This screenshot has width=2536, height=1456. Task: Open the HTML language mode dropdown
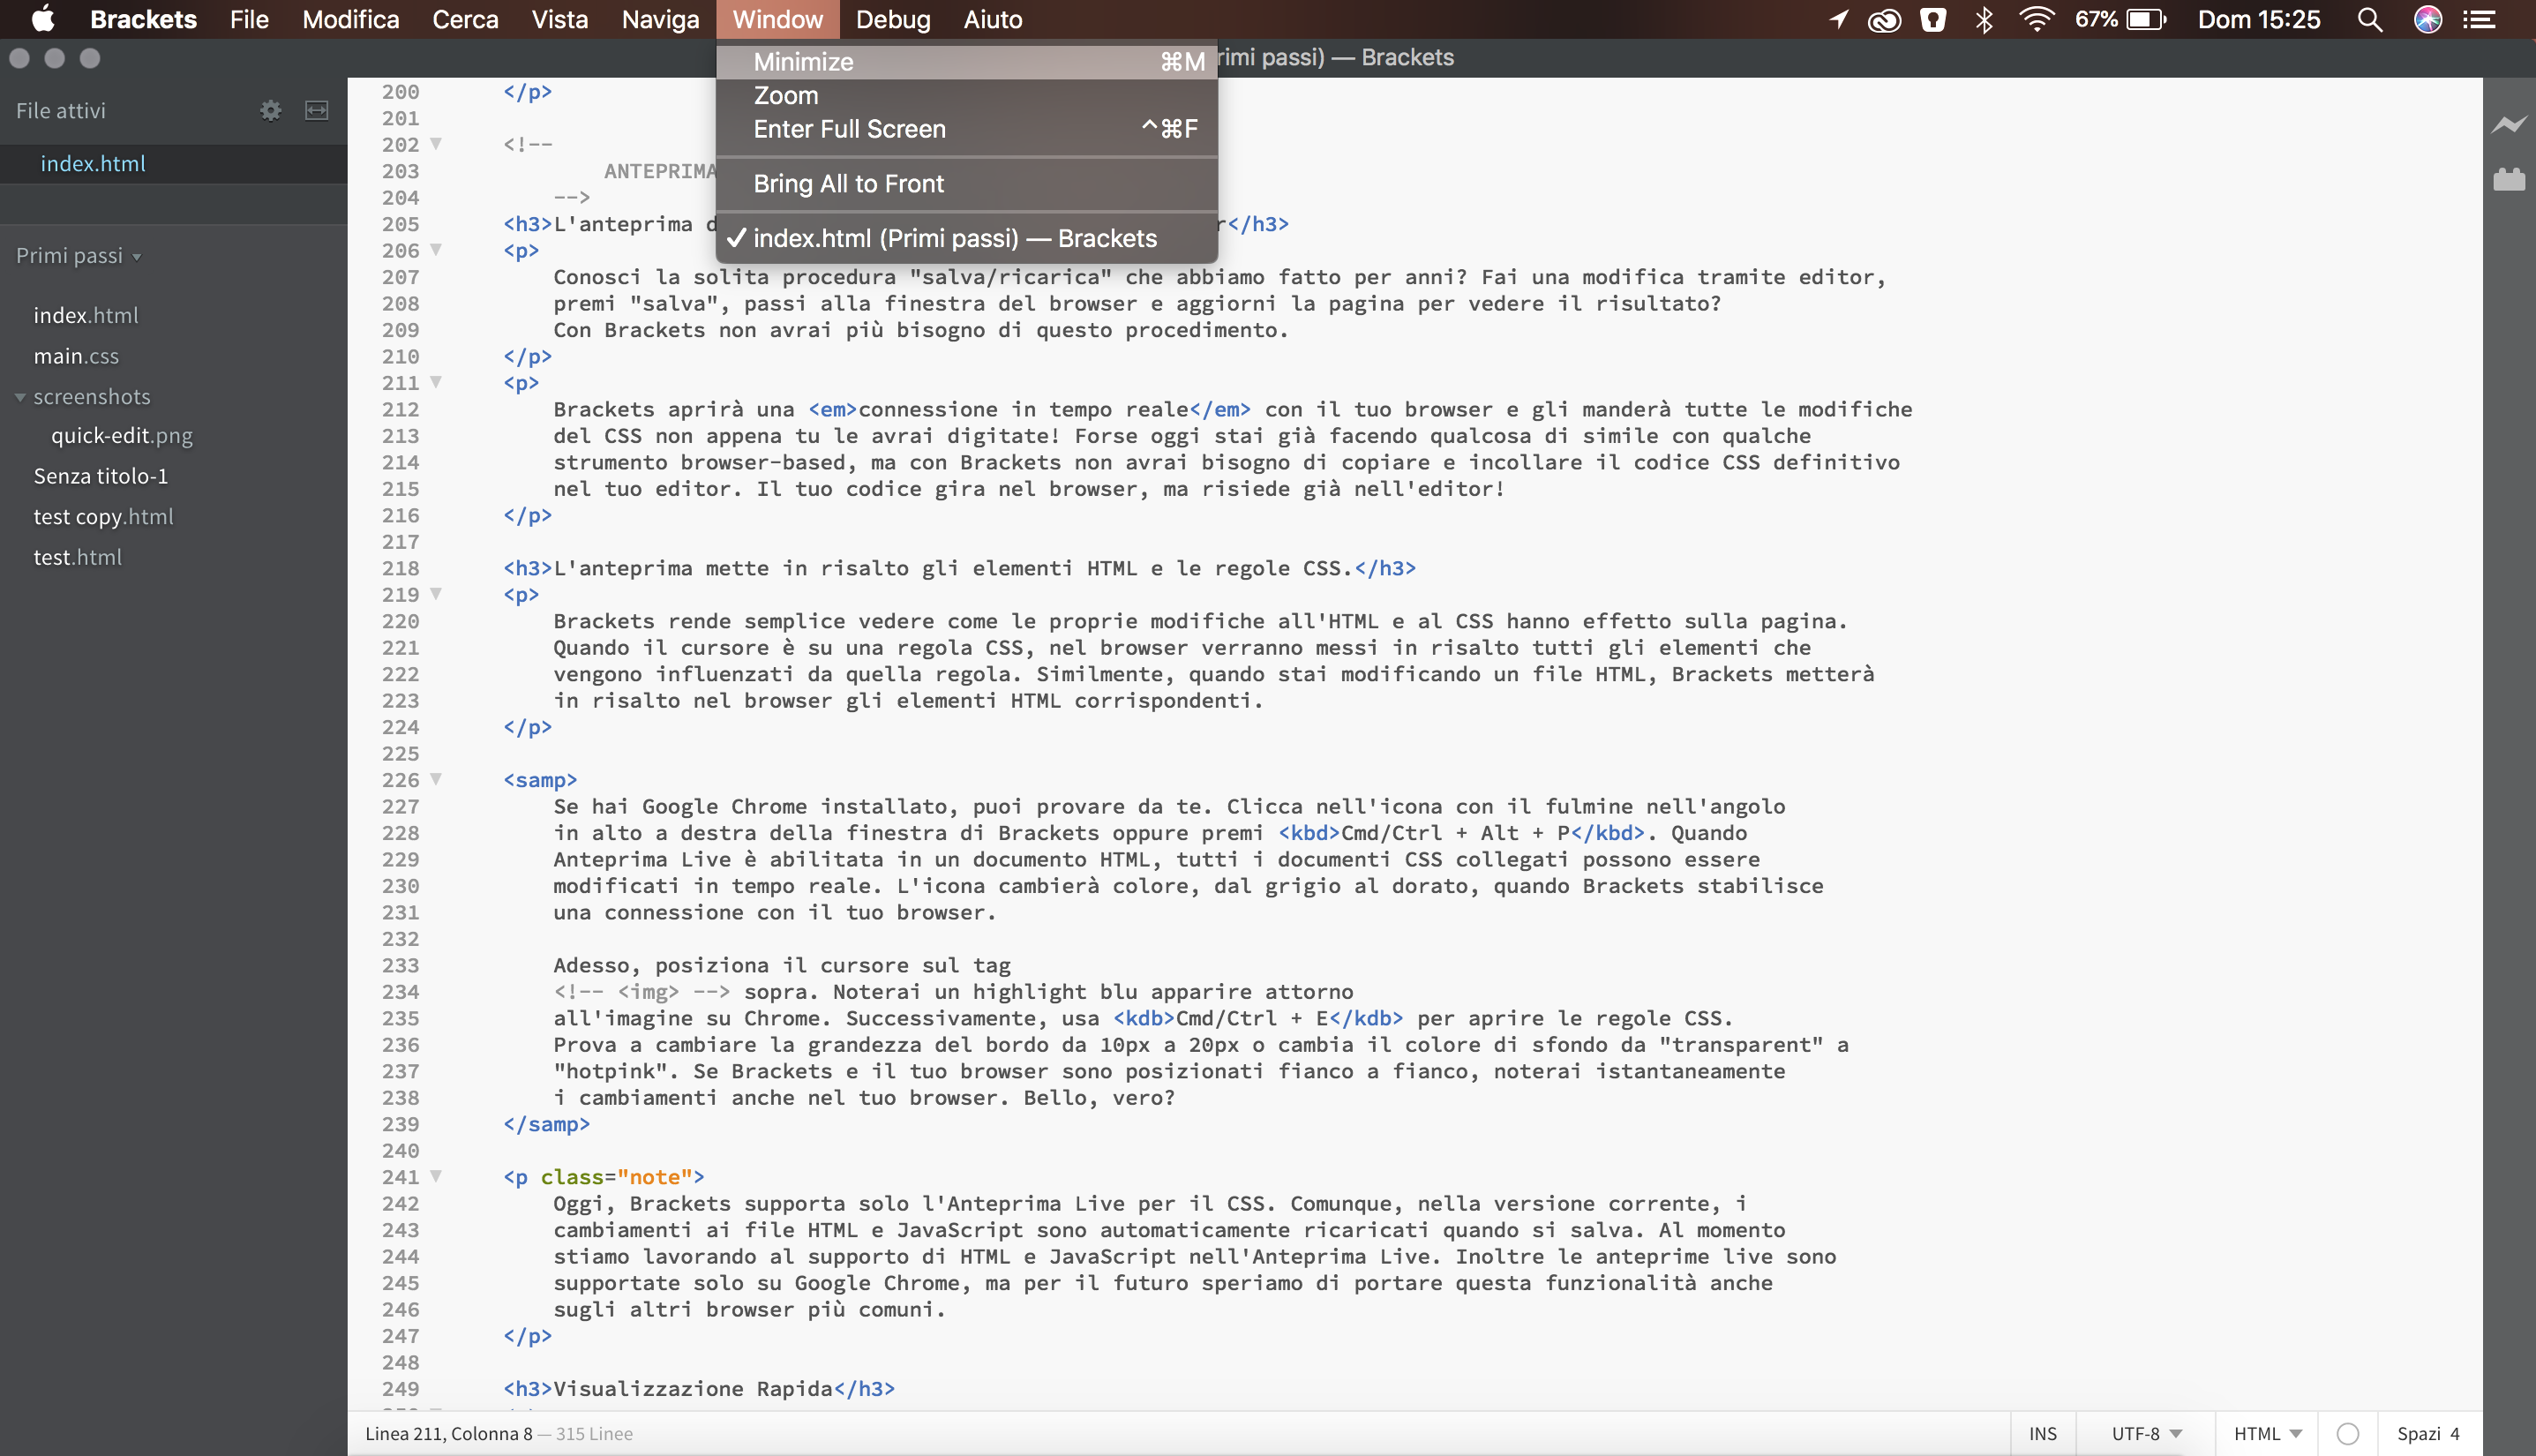coord(2267,1433)
